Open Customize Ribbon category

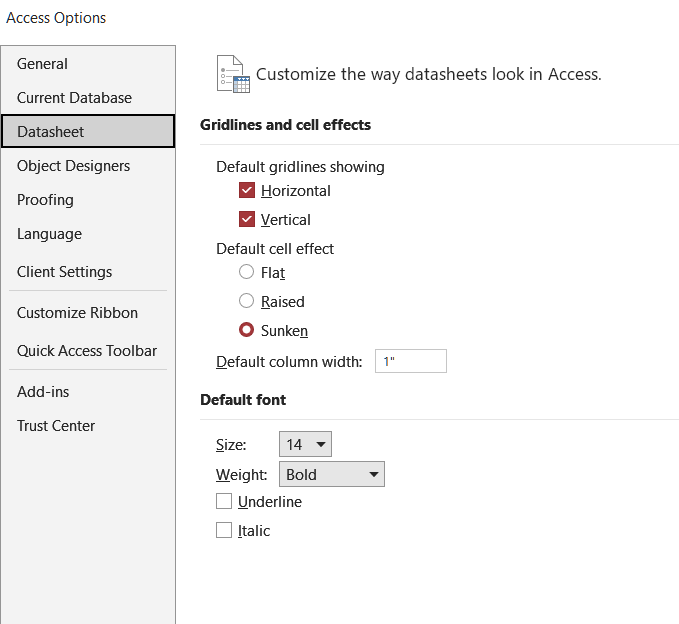pos(88,313)
